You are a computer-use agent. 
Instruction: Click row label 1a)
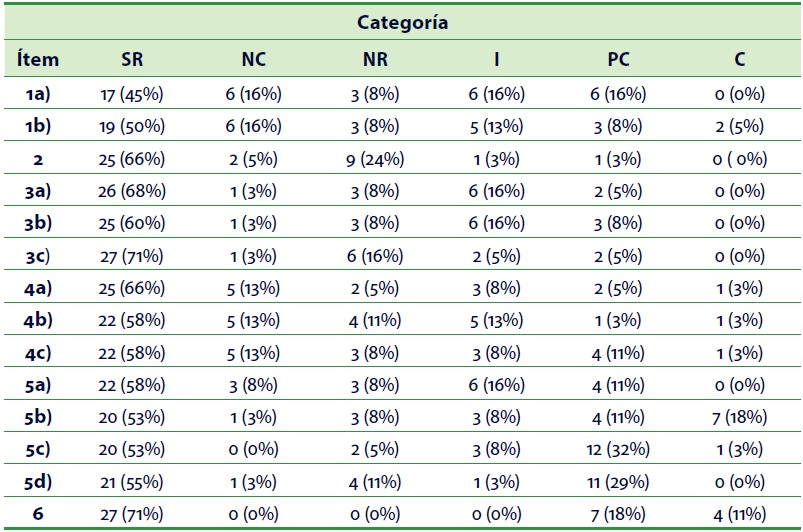pos(38,94)
